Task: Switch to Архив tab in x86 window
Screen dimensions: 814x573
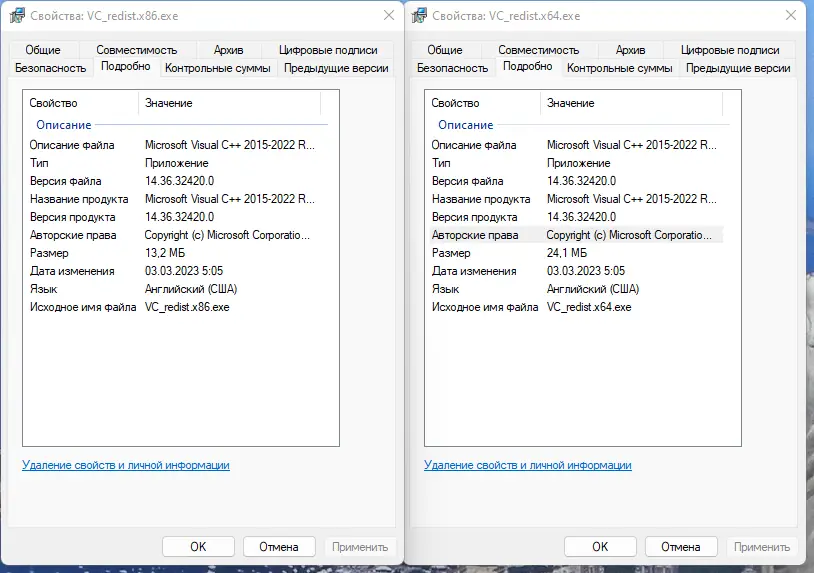Action: (228, 50)
